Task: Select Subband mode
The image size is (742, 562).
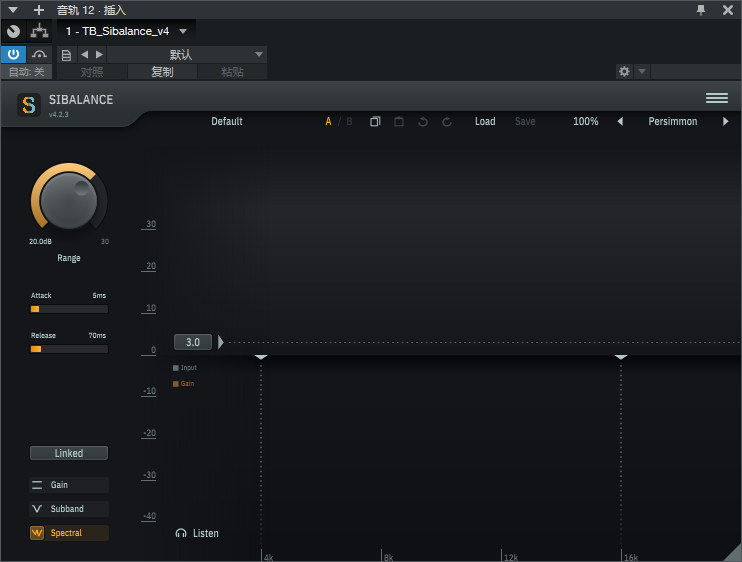Action: click(x=69, y=509)
